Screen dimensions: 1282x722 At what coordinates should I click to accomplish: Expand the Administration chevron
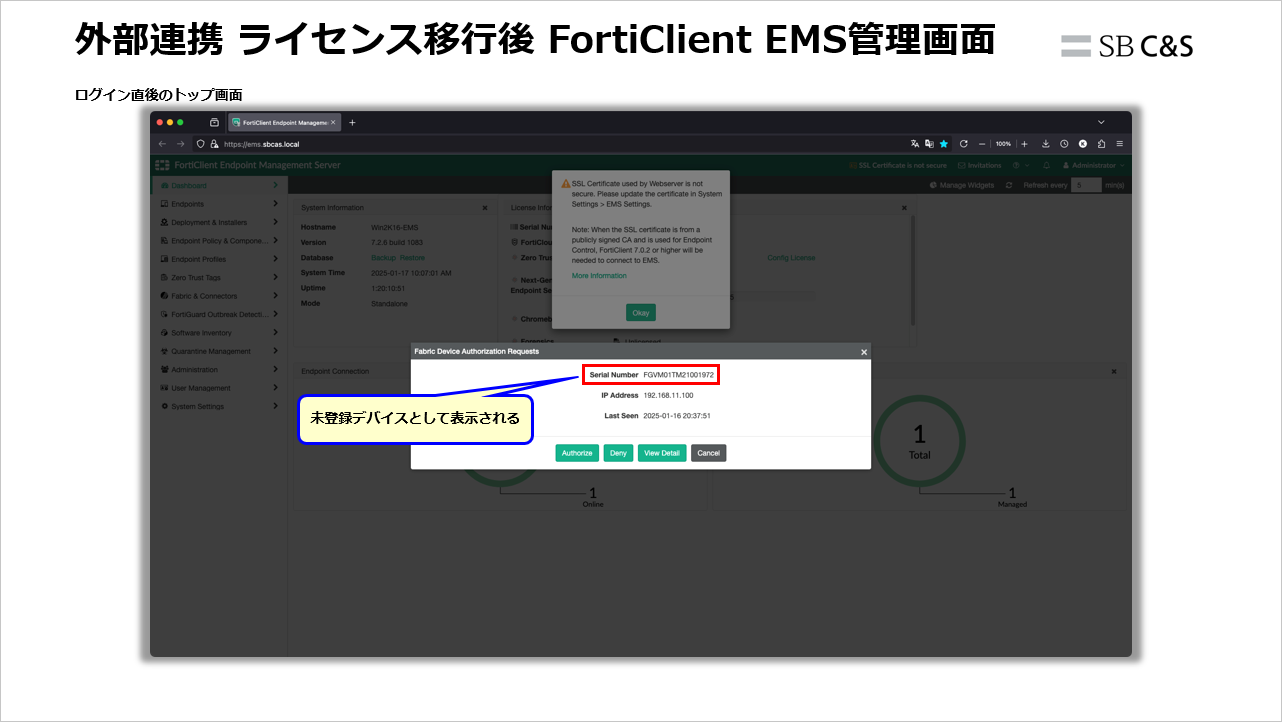[275, 369]
